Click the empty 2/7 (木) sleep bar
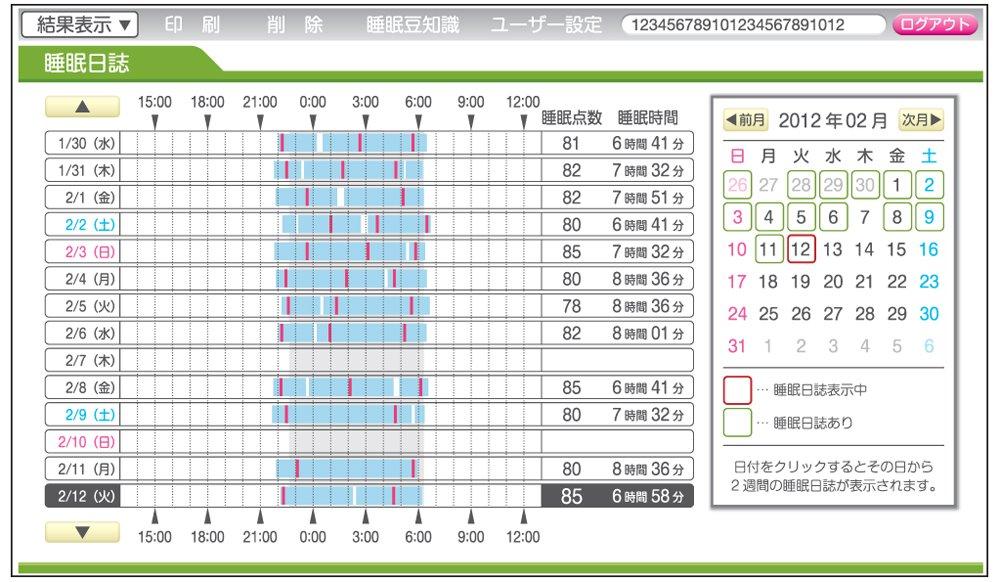This screenshot has height=582, width=1000. pos(355,360)
